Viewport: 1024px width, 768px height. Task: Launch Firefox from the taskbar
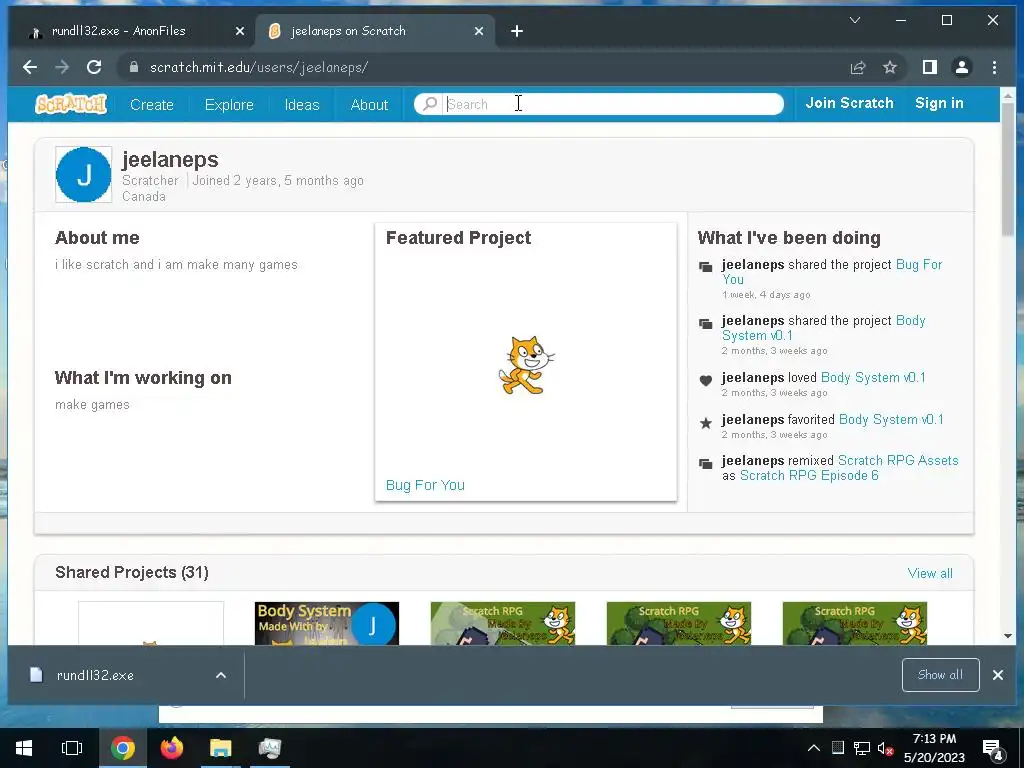tap(172, 748)
